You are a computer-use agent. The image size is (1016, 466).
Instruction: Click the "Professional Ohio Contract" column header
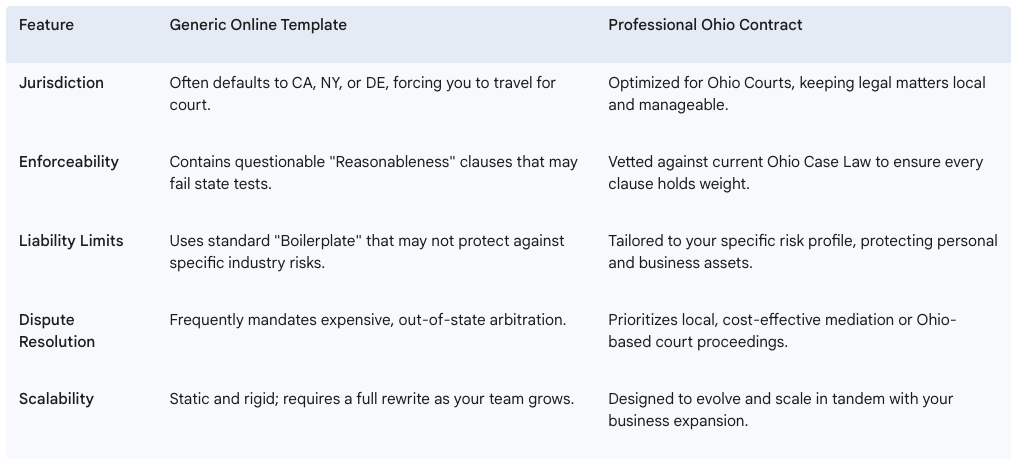(x=705, y=25)
